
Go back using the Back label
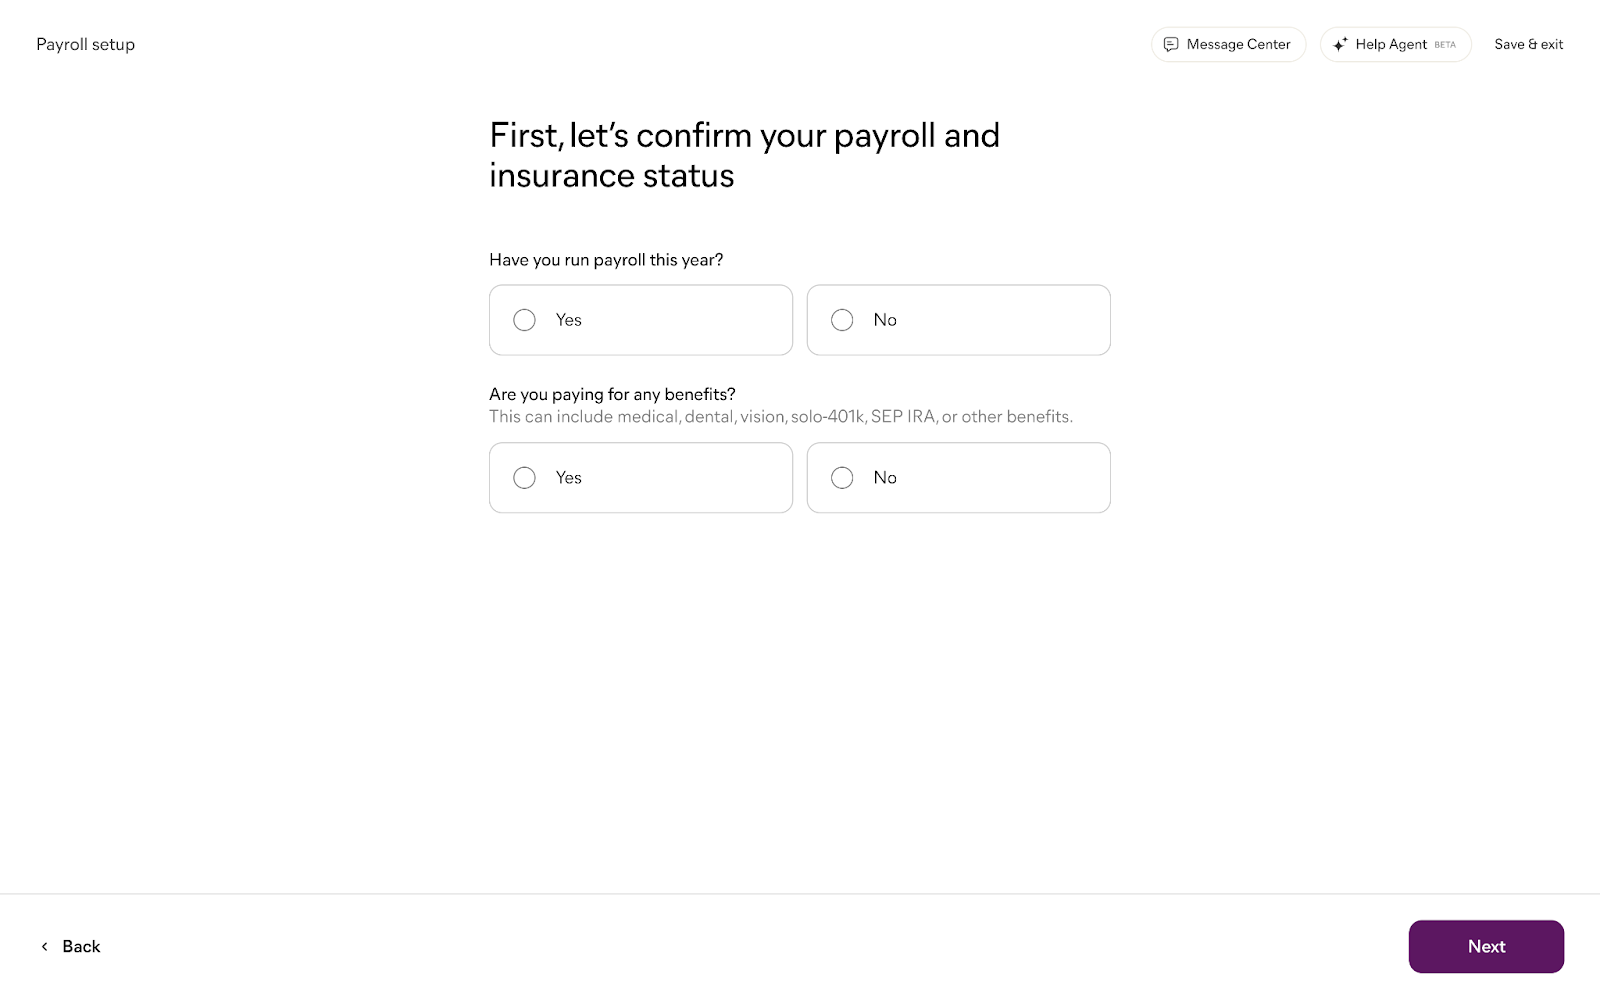point(81,946)
